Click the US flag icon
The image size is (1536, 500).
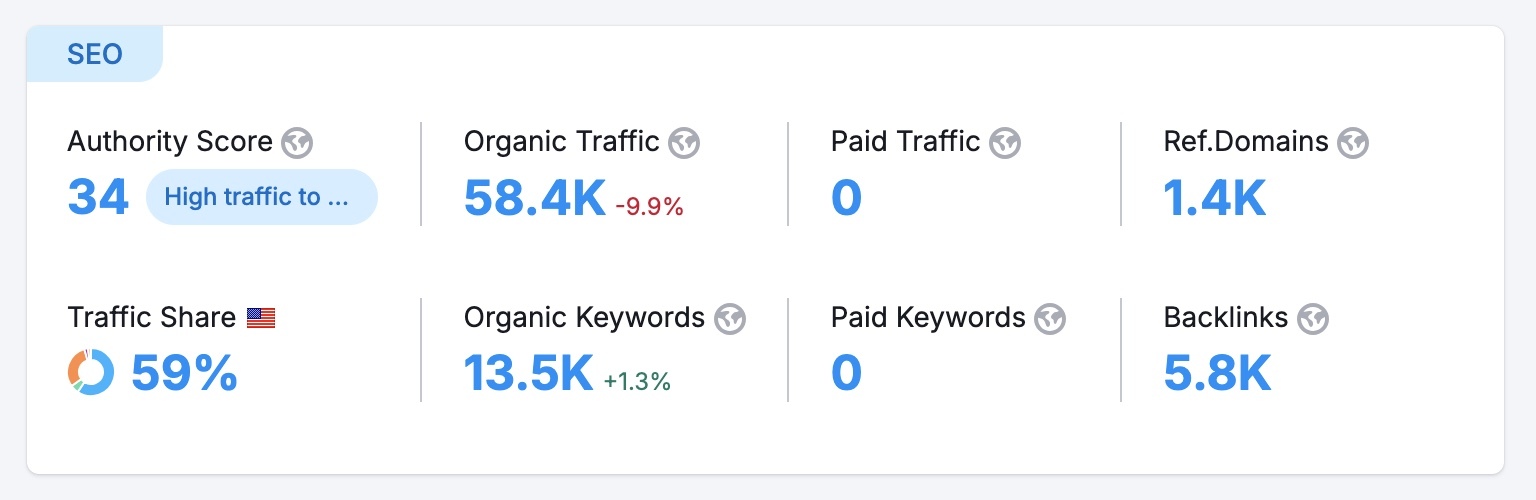point(260,318)
